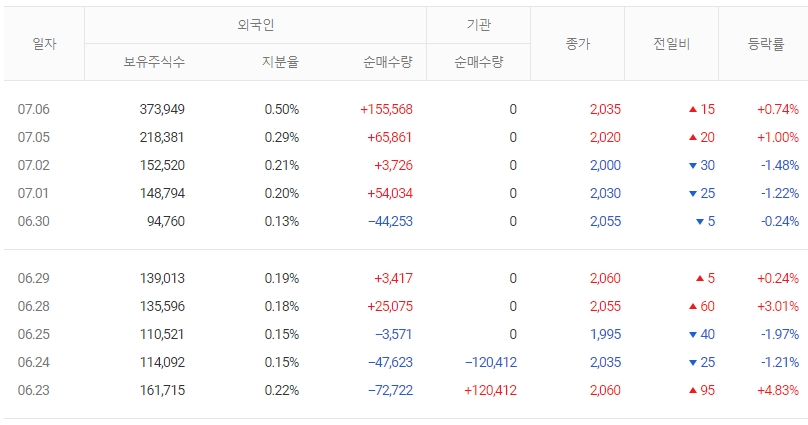Click change rate +4.83%
The image size is (808, 425).
coord(778,390)
